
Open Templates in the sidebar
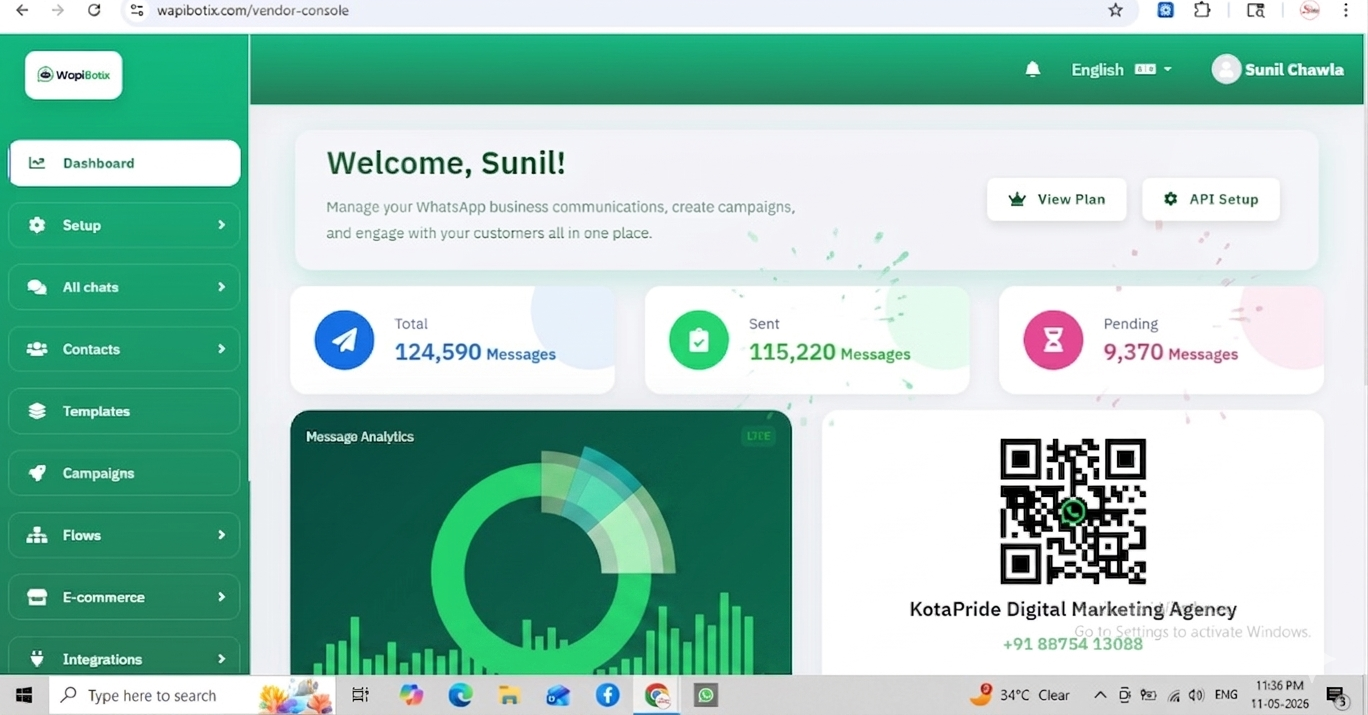(125, 411)
